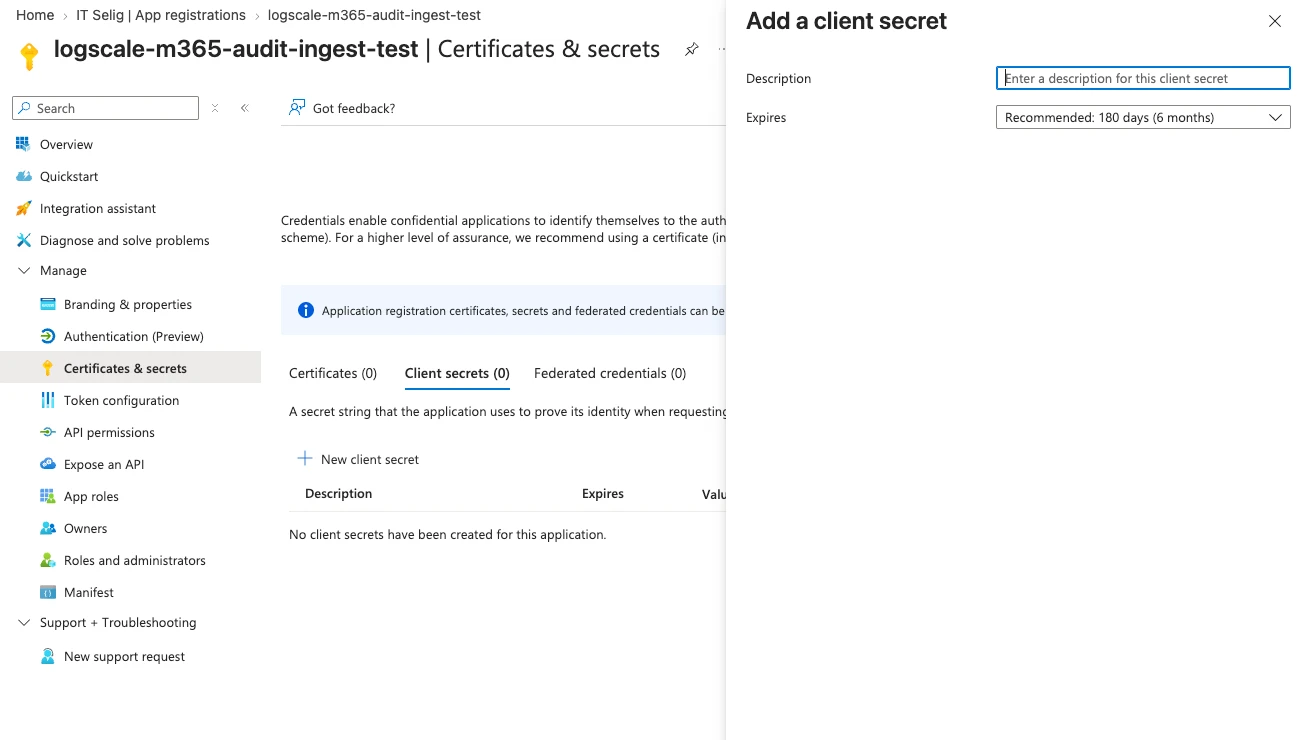Open Integration assistant in sidebar

[98, 208]
